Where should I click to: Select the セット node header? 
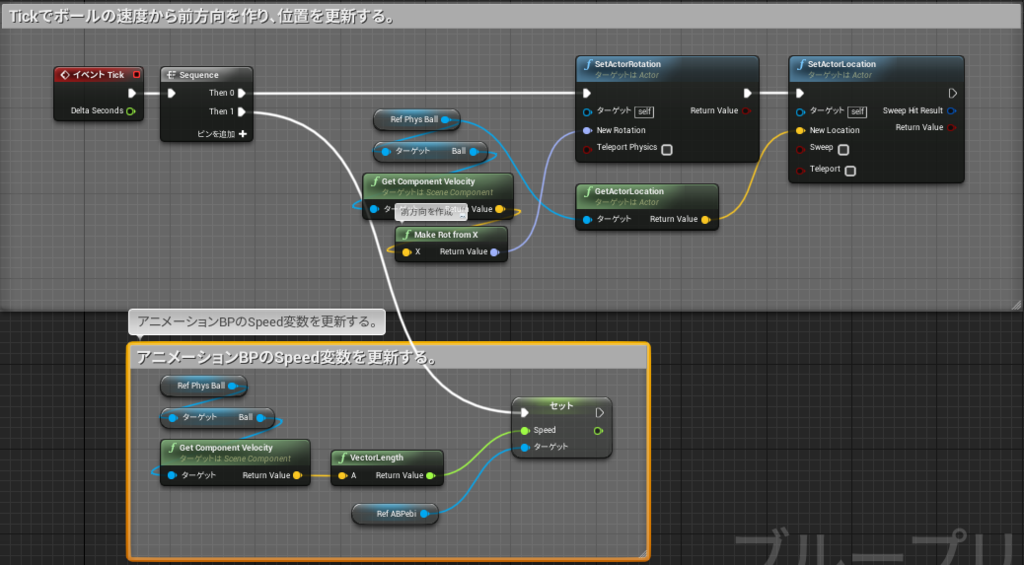point(562,405)
